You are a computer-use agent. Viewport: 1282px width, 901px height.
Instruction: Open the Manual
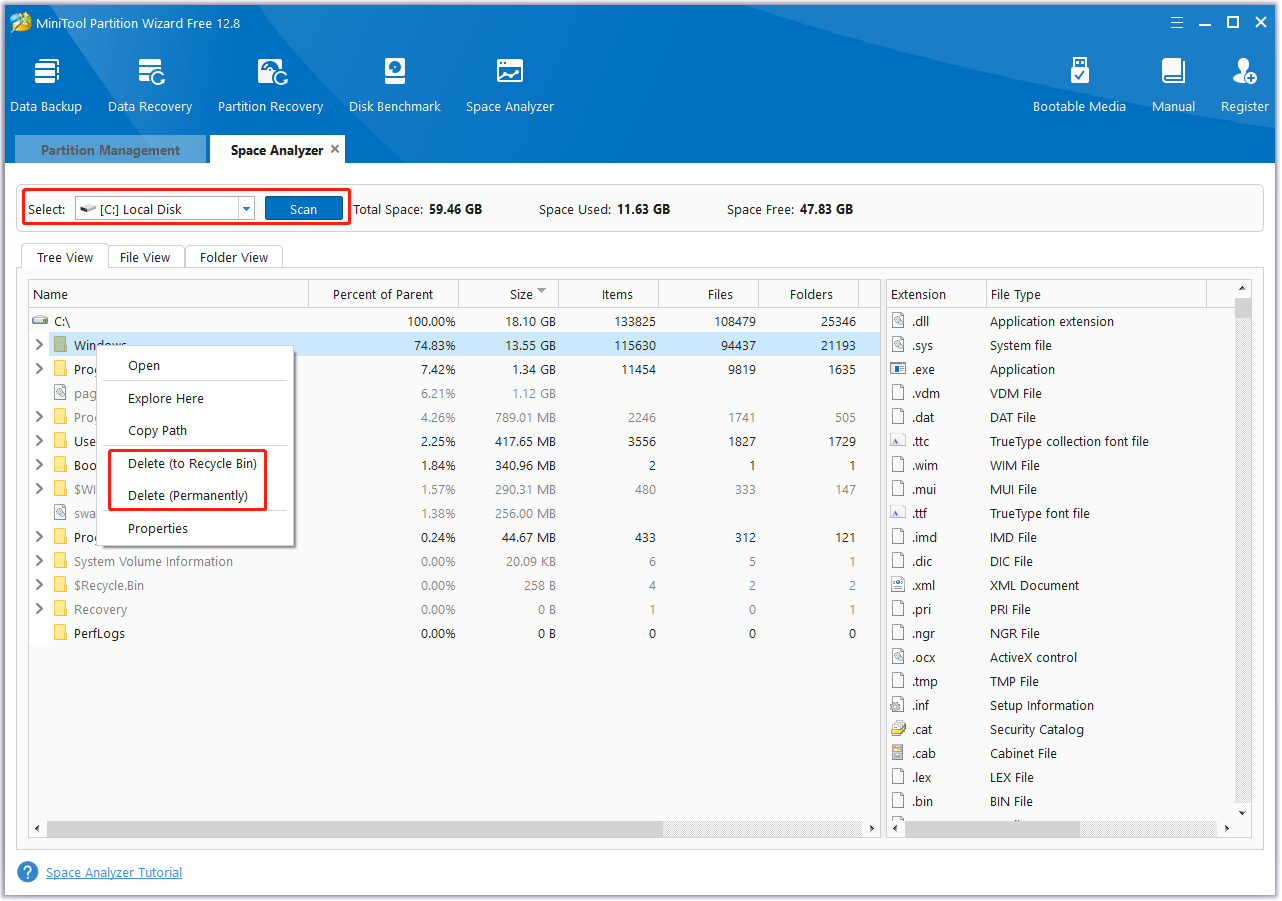[x=1173, y=85]
